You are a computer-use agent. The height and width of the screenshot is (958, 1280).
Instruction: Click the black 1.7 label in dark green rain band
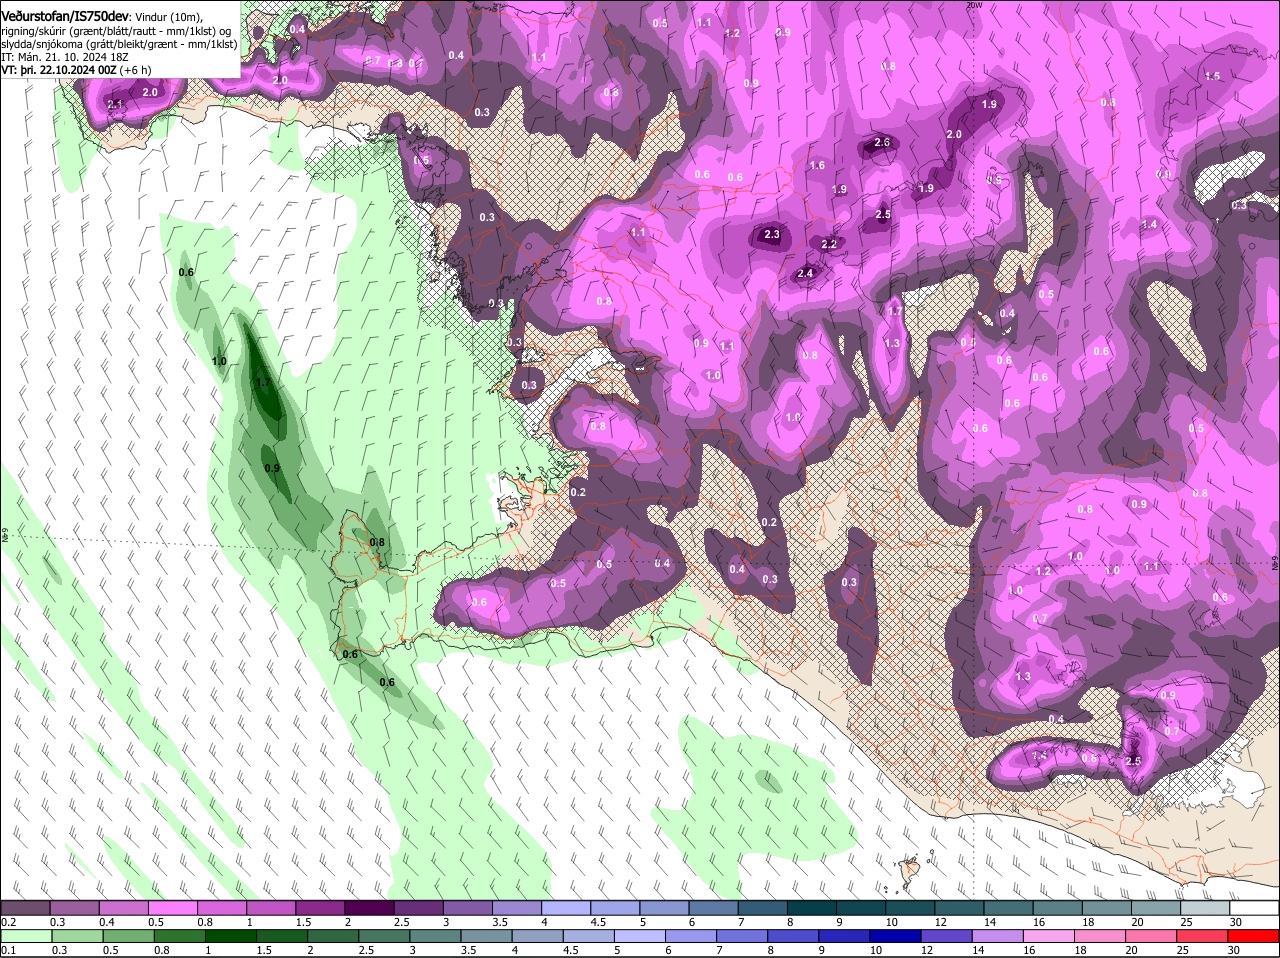coord(263,383)
